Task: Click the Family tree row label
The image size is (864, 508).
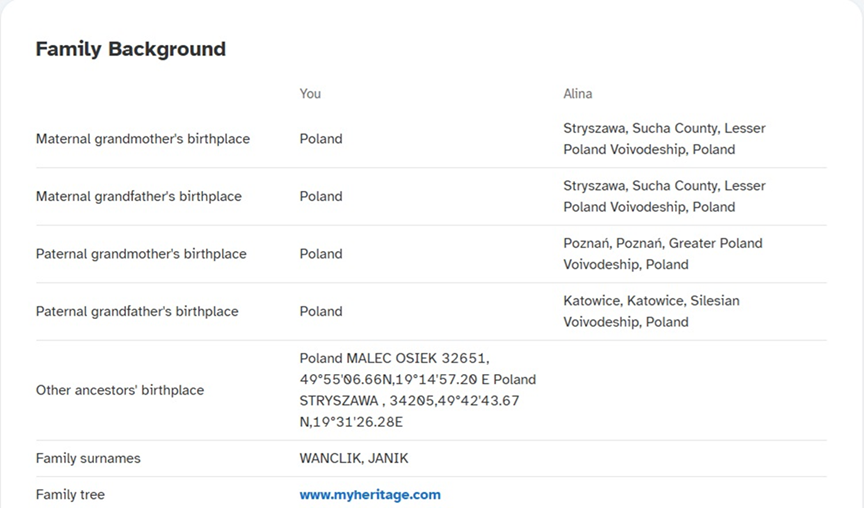Action: [x=70, y=495]
